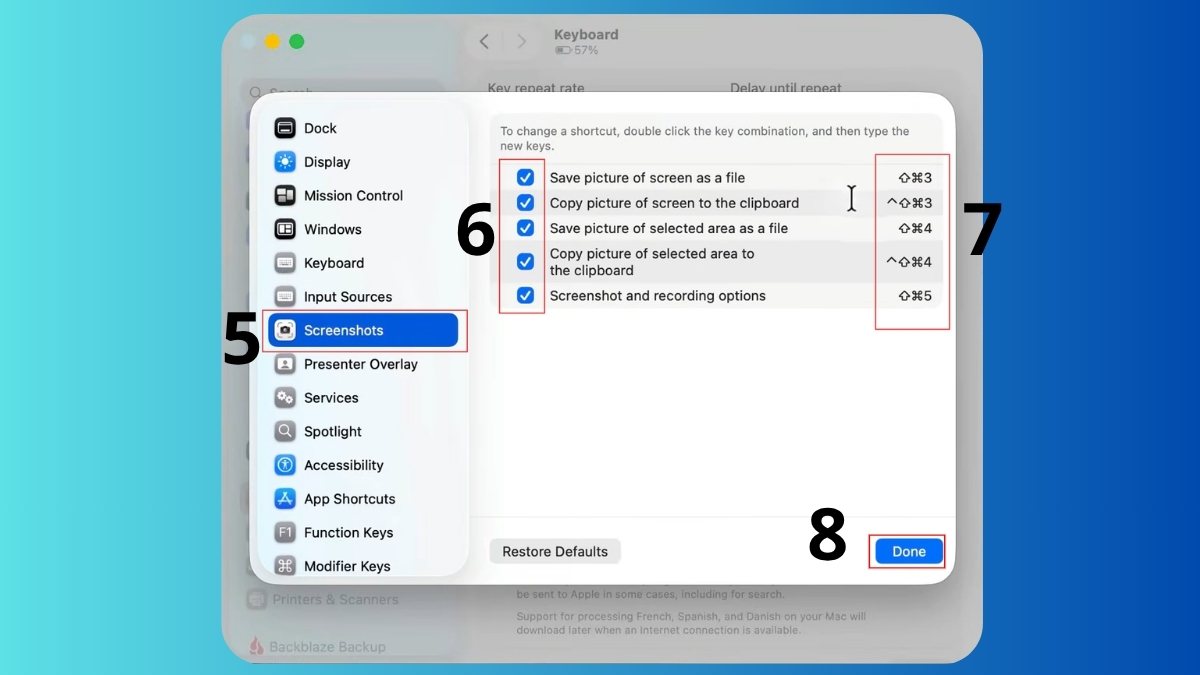1200x675 pixels.
Task: Open Printers & Scanners in Settings sidebar
Action: click(x=325, y=600)
